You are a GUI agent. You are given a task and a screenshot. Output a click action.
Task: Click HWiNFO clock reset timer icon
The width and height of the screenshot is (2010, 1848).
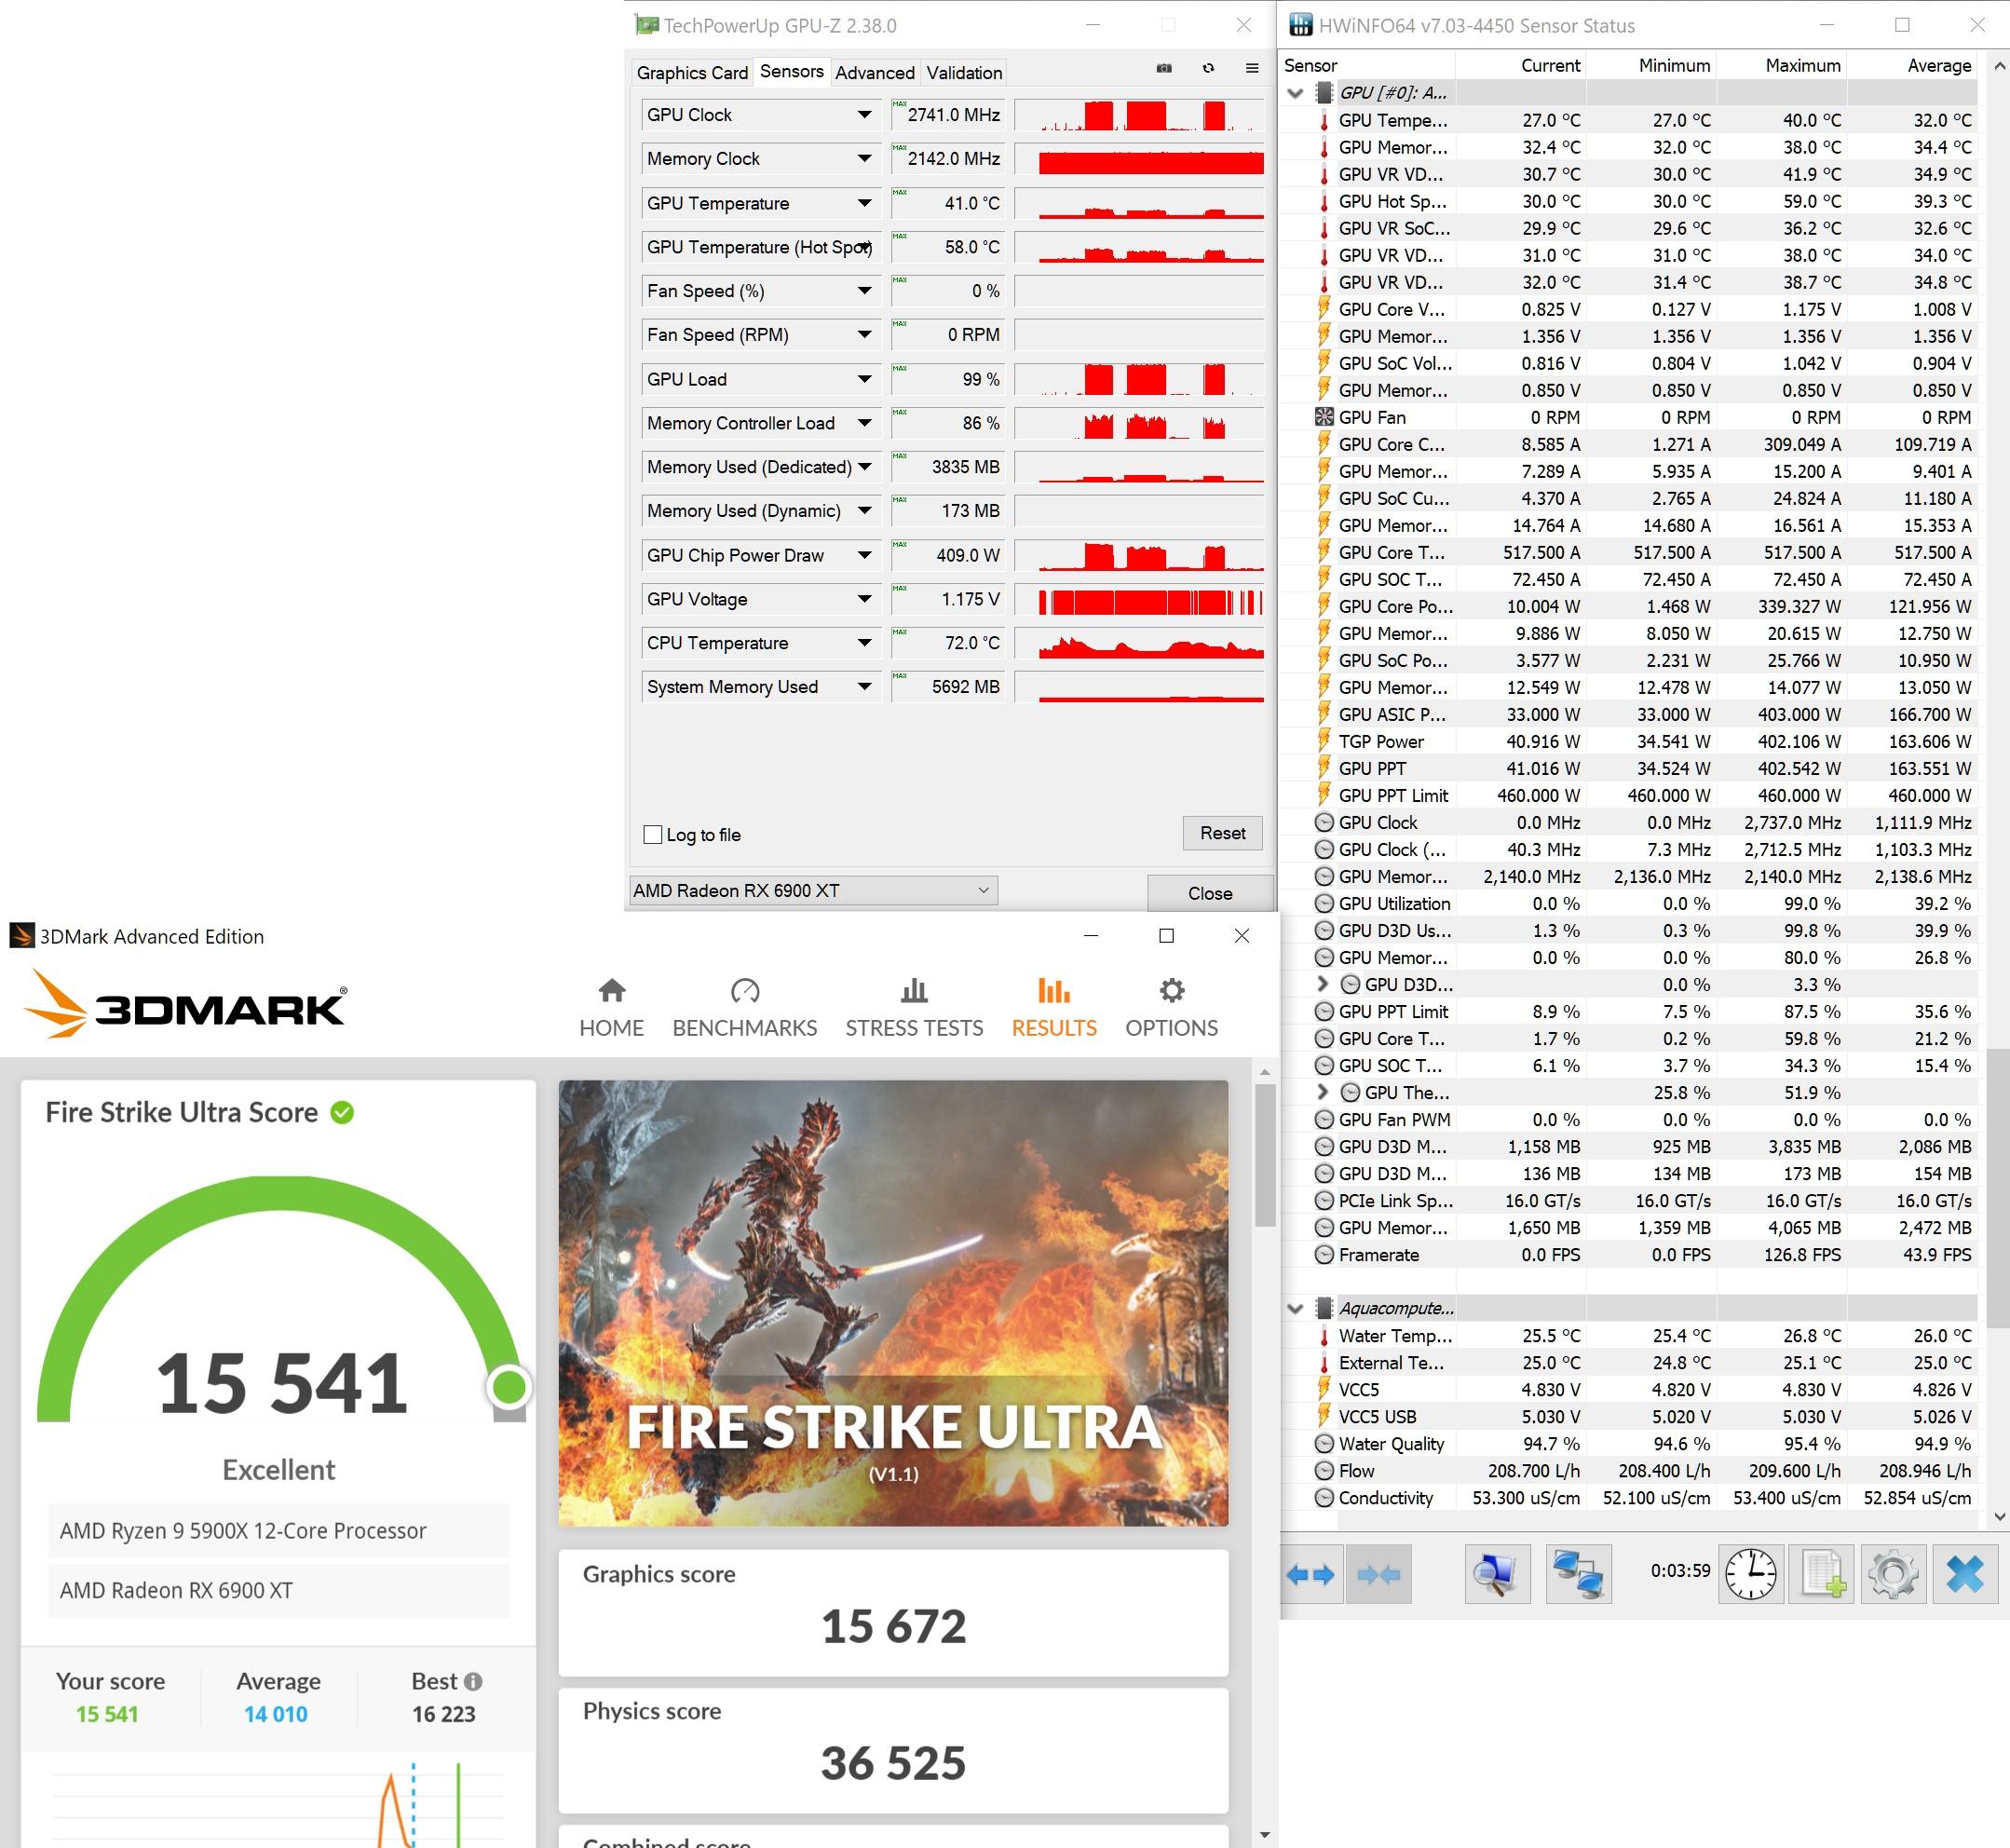[x=1751, y=1575]
